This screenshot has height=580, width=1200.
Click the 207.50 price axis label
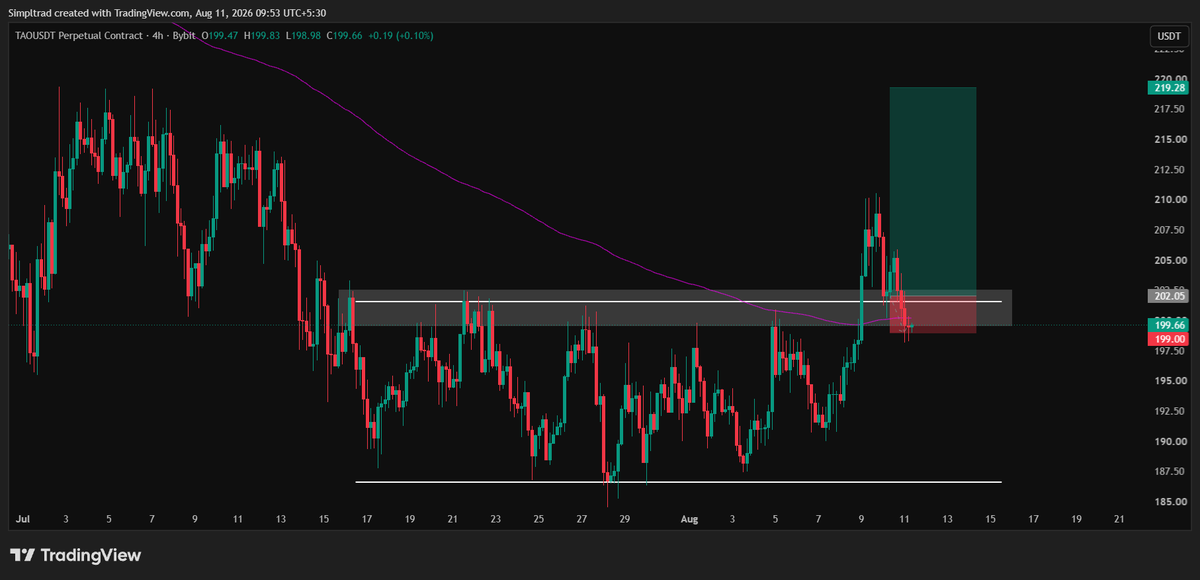1170,230
